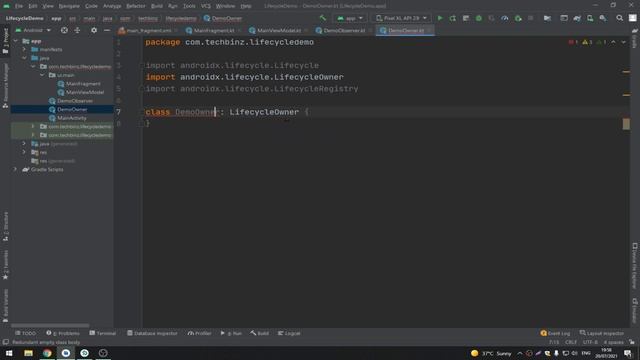Toggle the Emulator tool window side tab
This screenshot has width=640, height=360.
click(635, 310)
